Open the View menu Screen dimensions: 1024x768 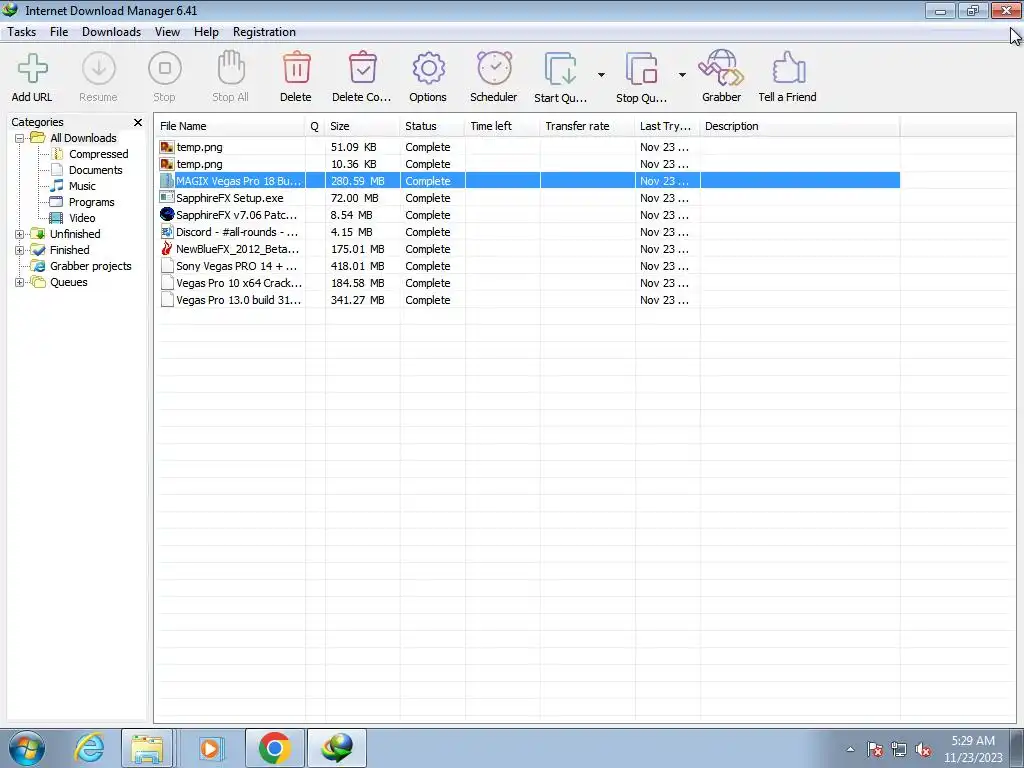(x=167, y=32)
